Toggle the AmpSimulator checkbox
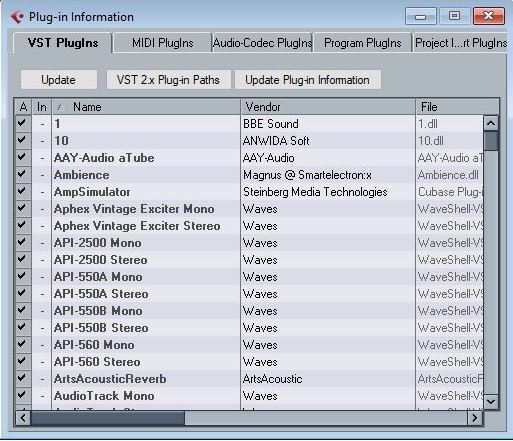The image size is (513, 441). (22, 191)
